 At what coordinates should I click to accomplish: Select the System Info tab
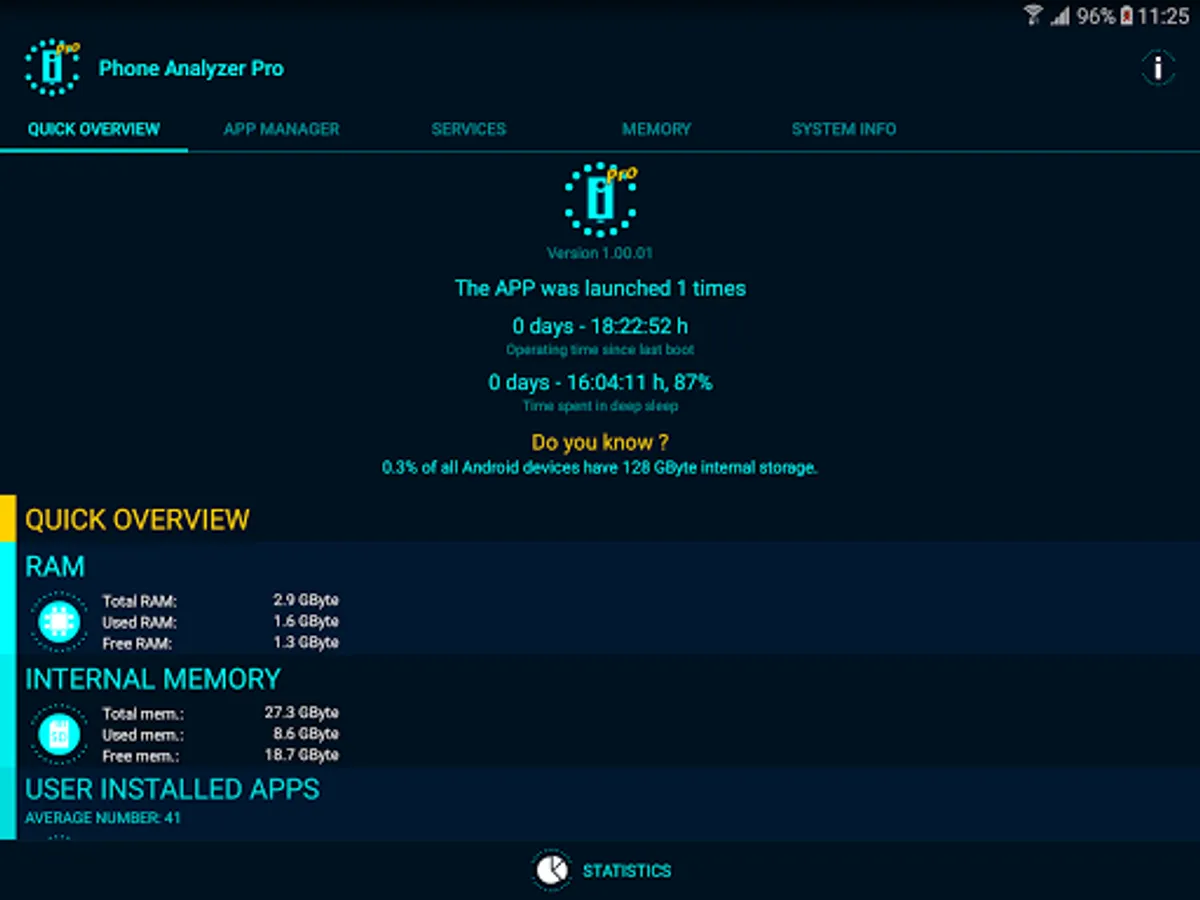coord(844,129)
